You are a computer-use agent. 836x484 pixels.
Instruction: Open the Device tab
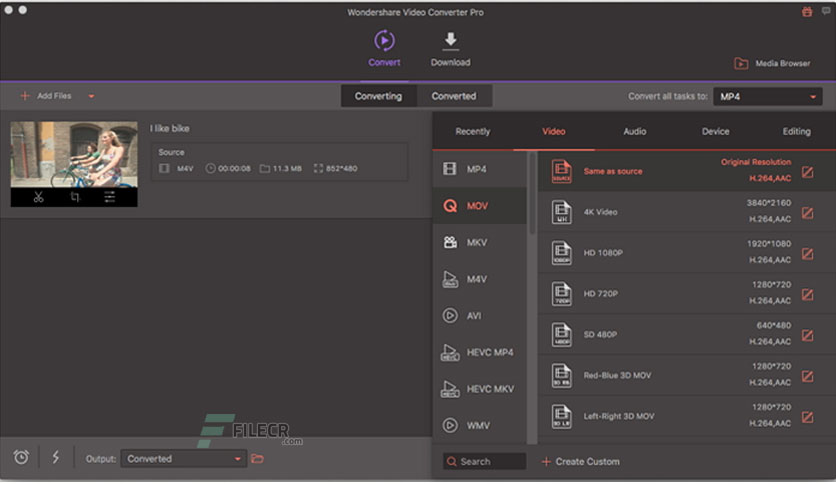click(716, 131)
